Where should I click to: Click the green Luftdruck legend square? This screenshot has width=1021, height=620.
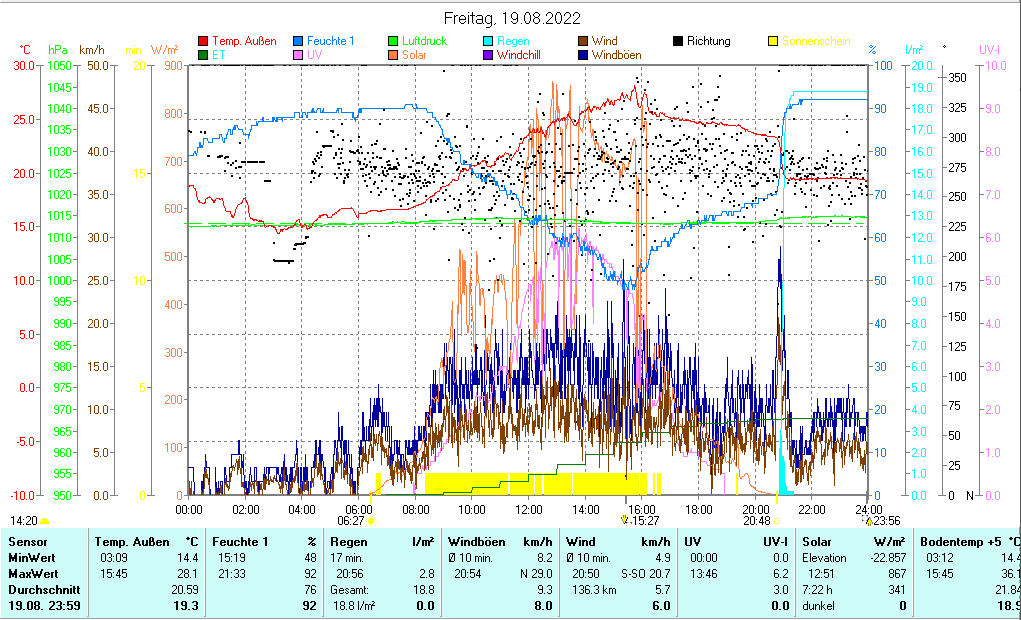[394, 41]
